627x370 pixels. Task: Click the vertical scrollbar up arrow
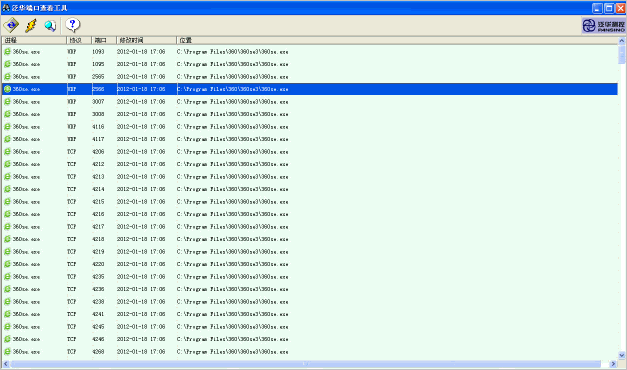click(622, 40)
